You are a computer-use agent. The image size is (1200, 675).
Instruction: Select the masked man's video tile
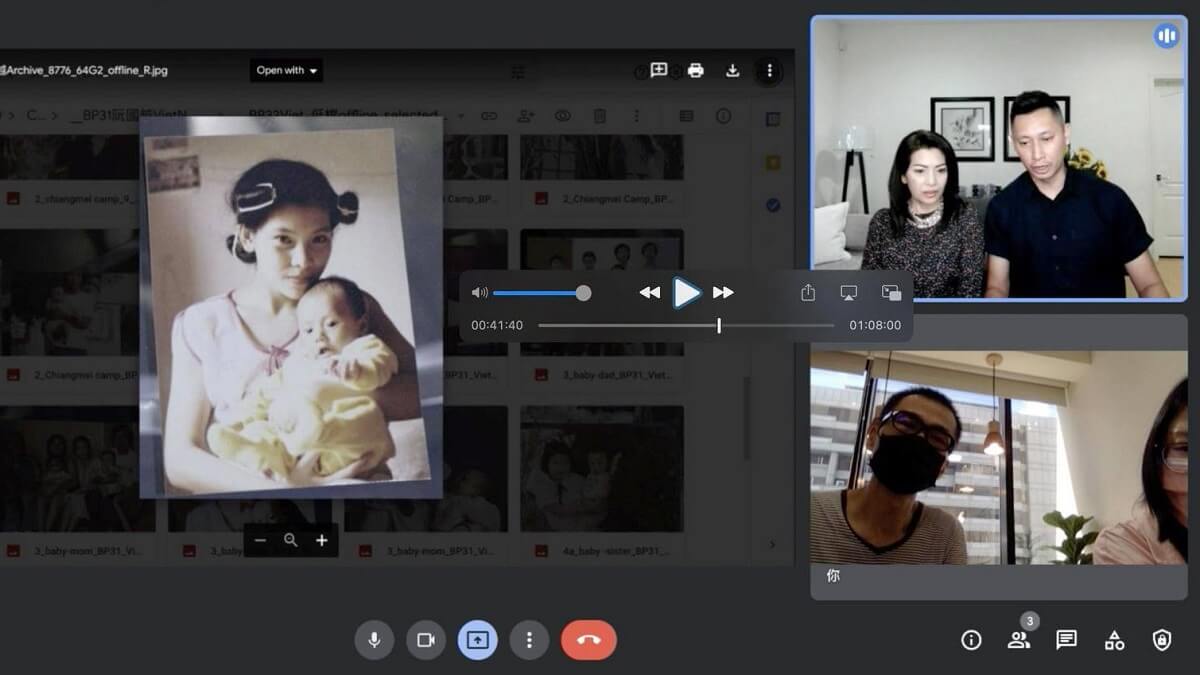pos(999,457)
